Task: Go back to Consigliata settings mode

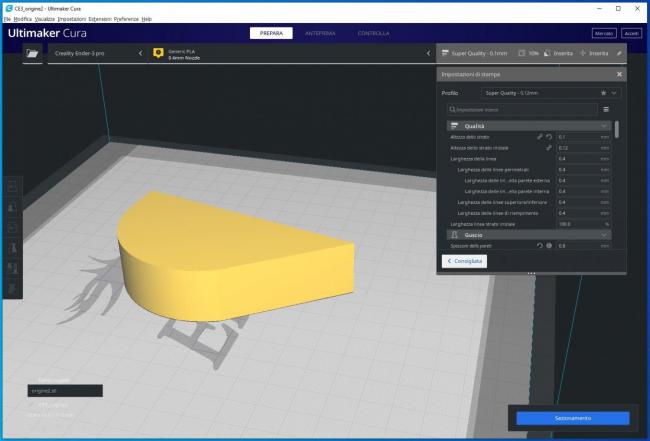Action: (x=465, y=260)
